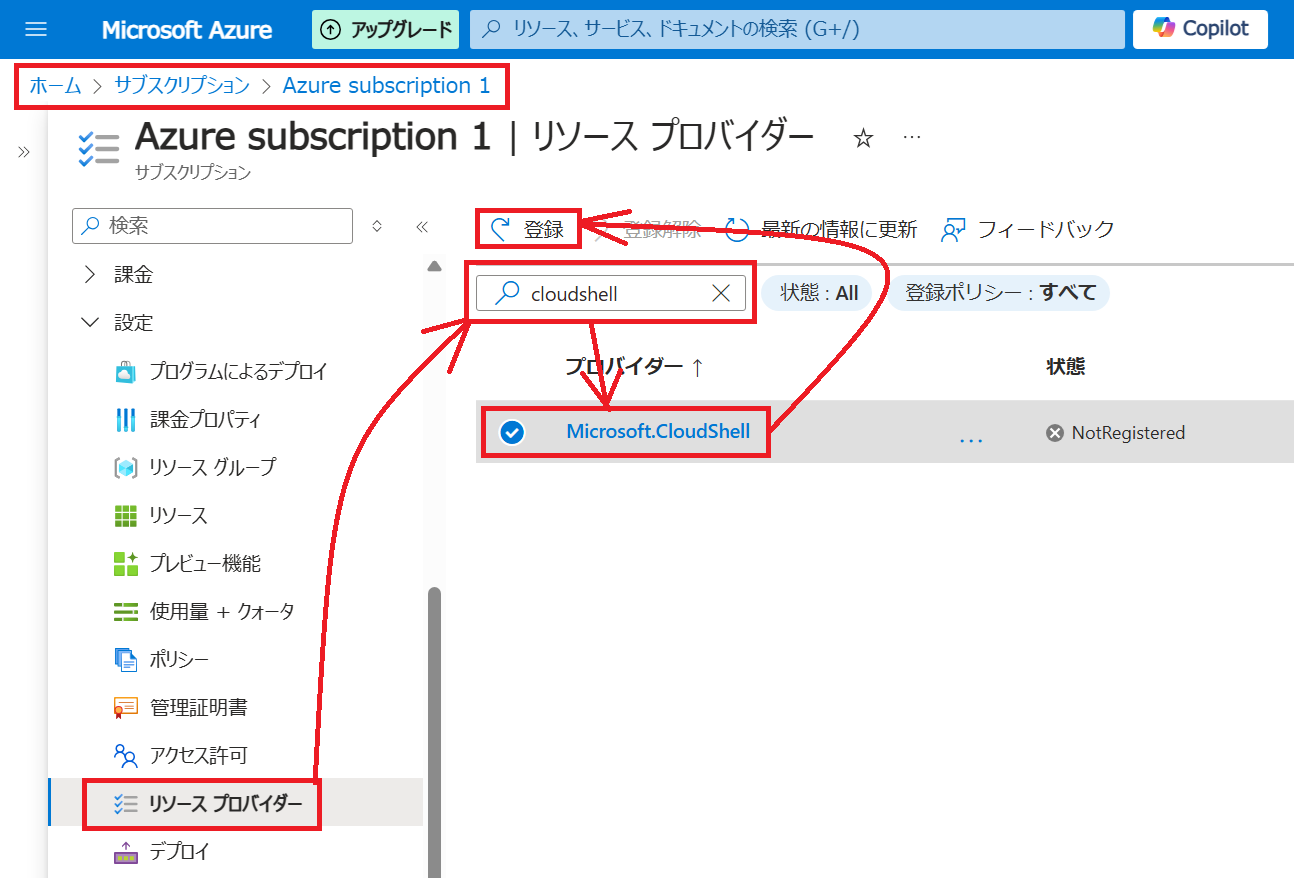Open Azure subscription 1 breadcrumb
The image size is (1294, 878).
(387, 86)
